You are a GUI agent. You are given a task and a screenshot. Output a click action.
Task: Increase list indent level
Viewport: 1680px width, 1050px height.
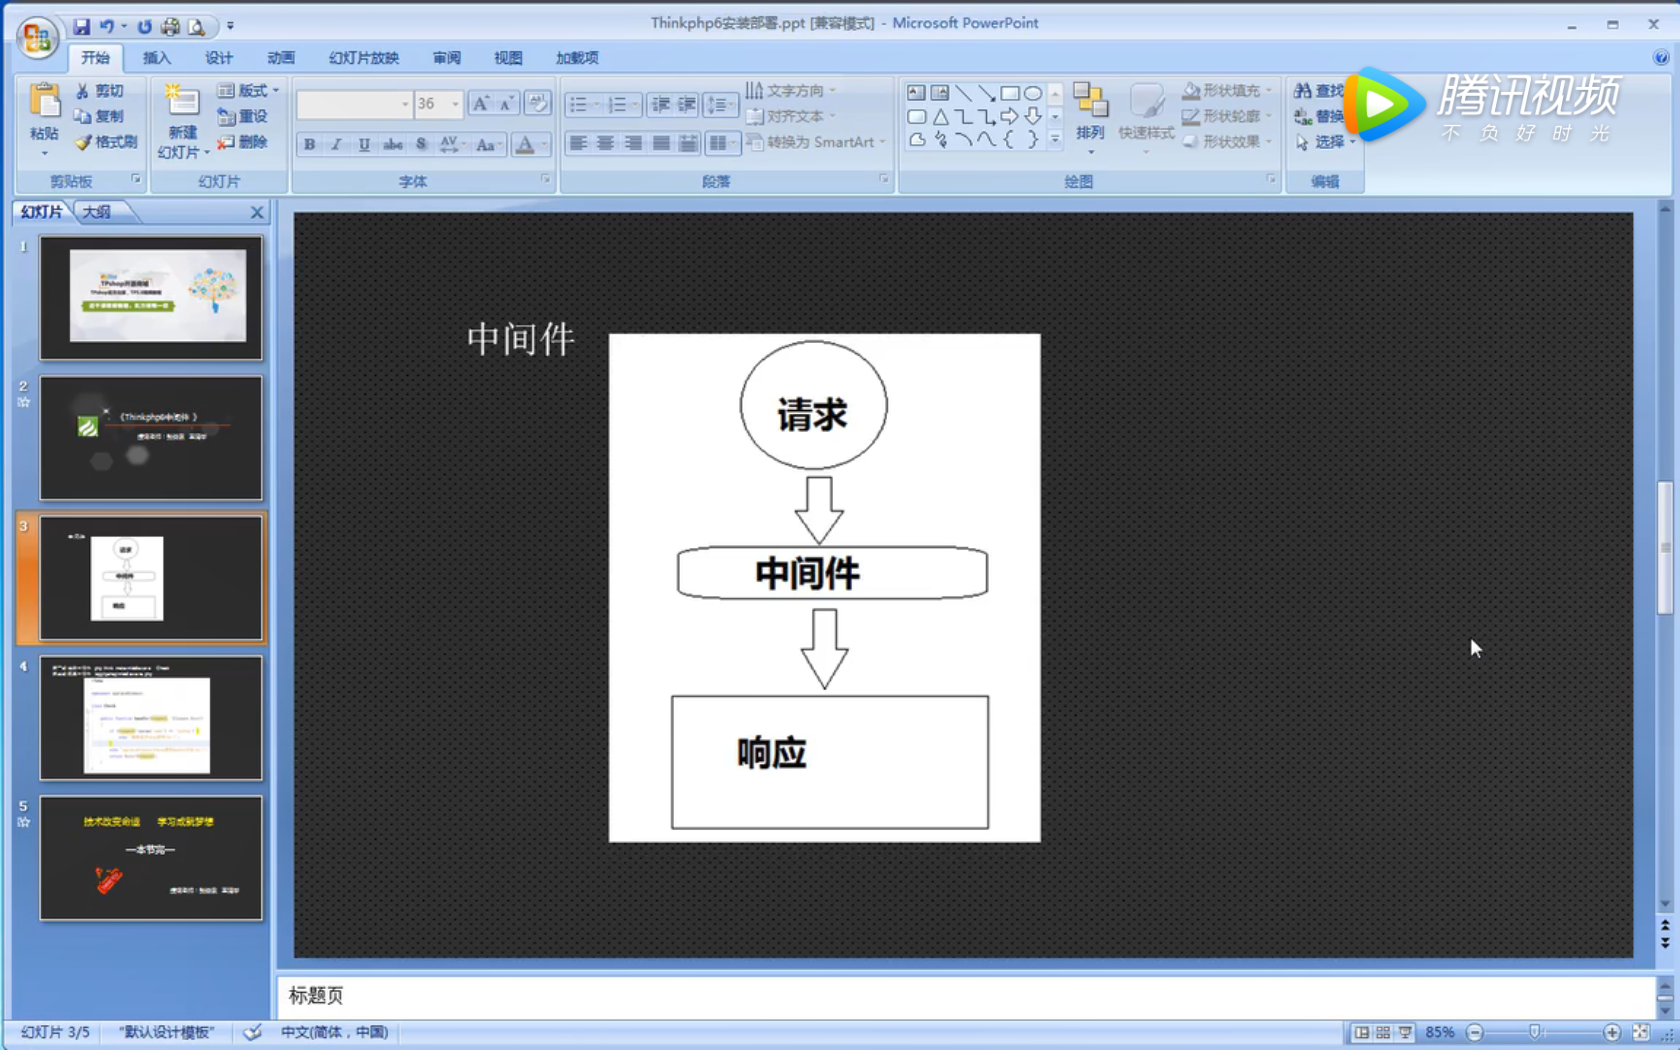[686, 104]
